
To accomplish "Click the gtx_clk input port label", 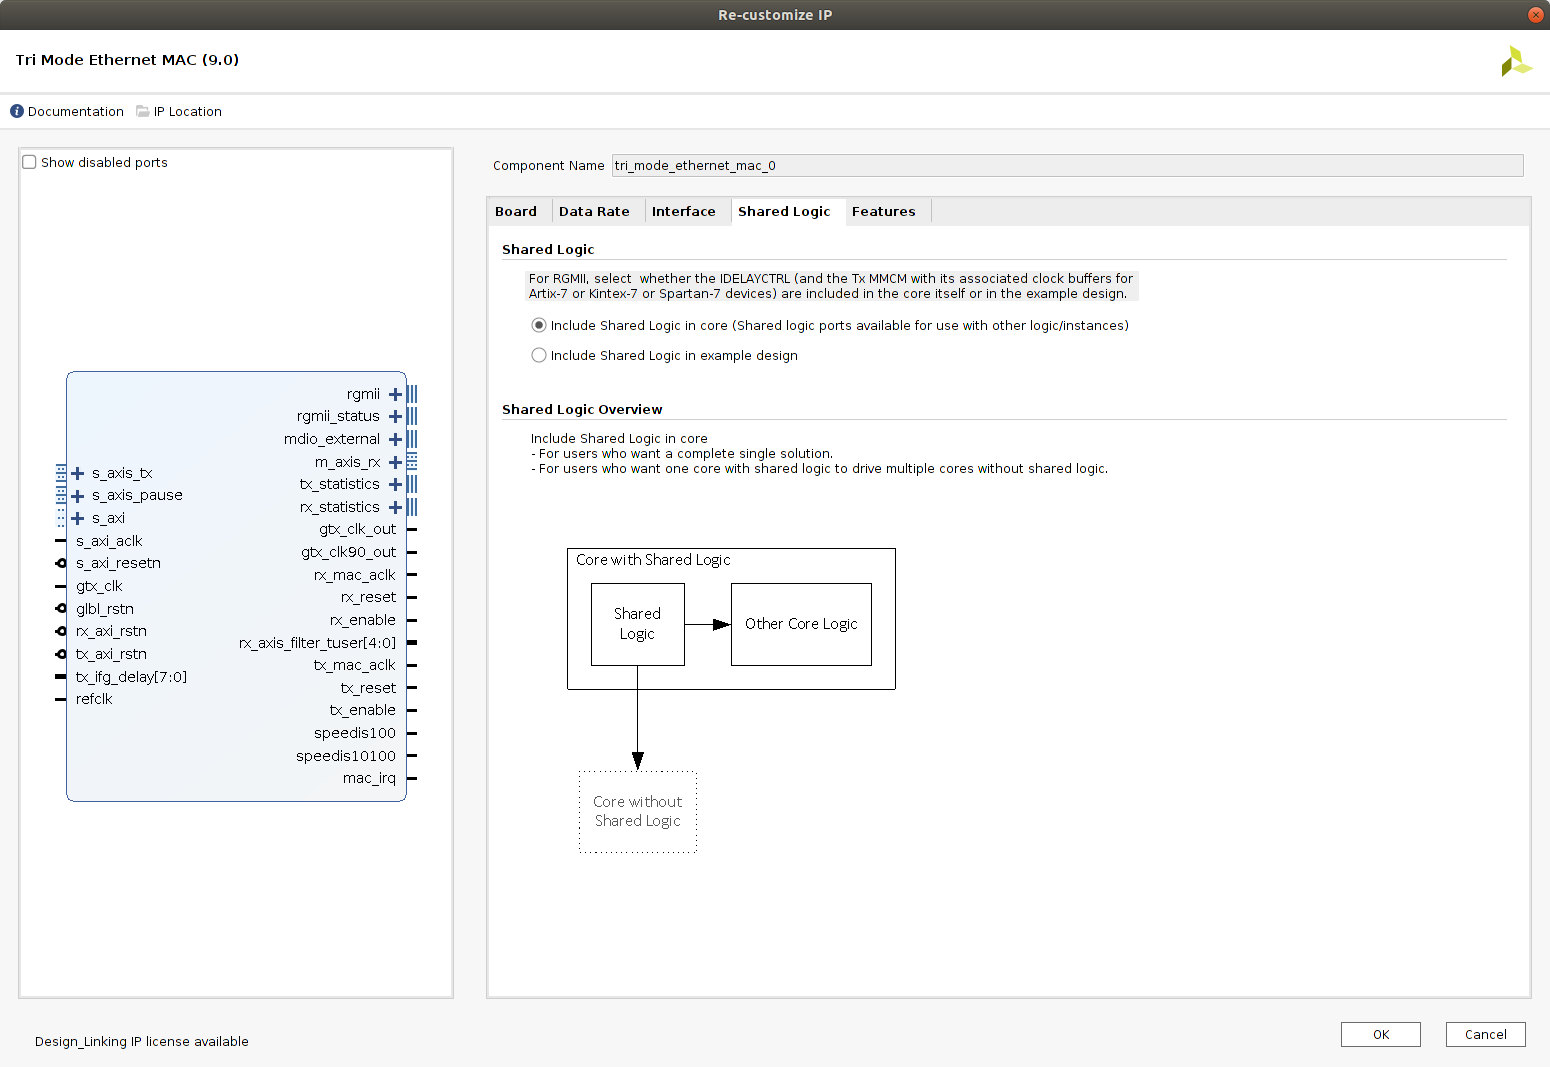I will point(99,586).
